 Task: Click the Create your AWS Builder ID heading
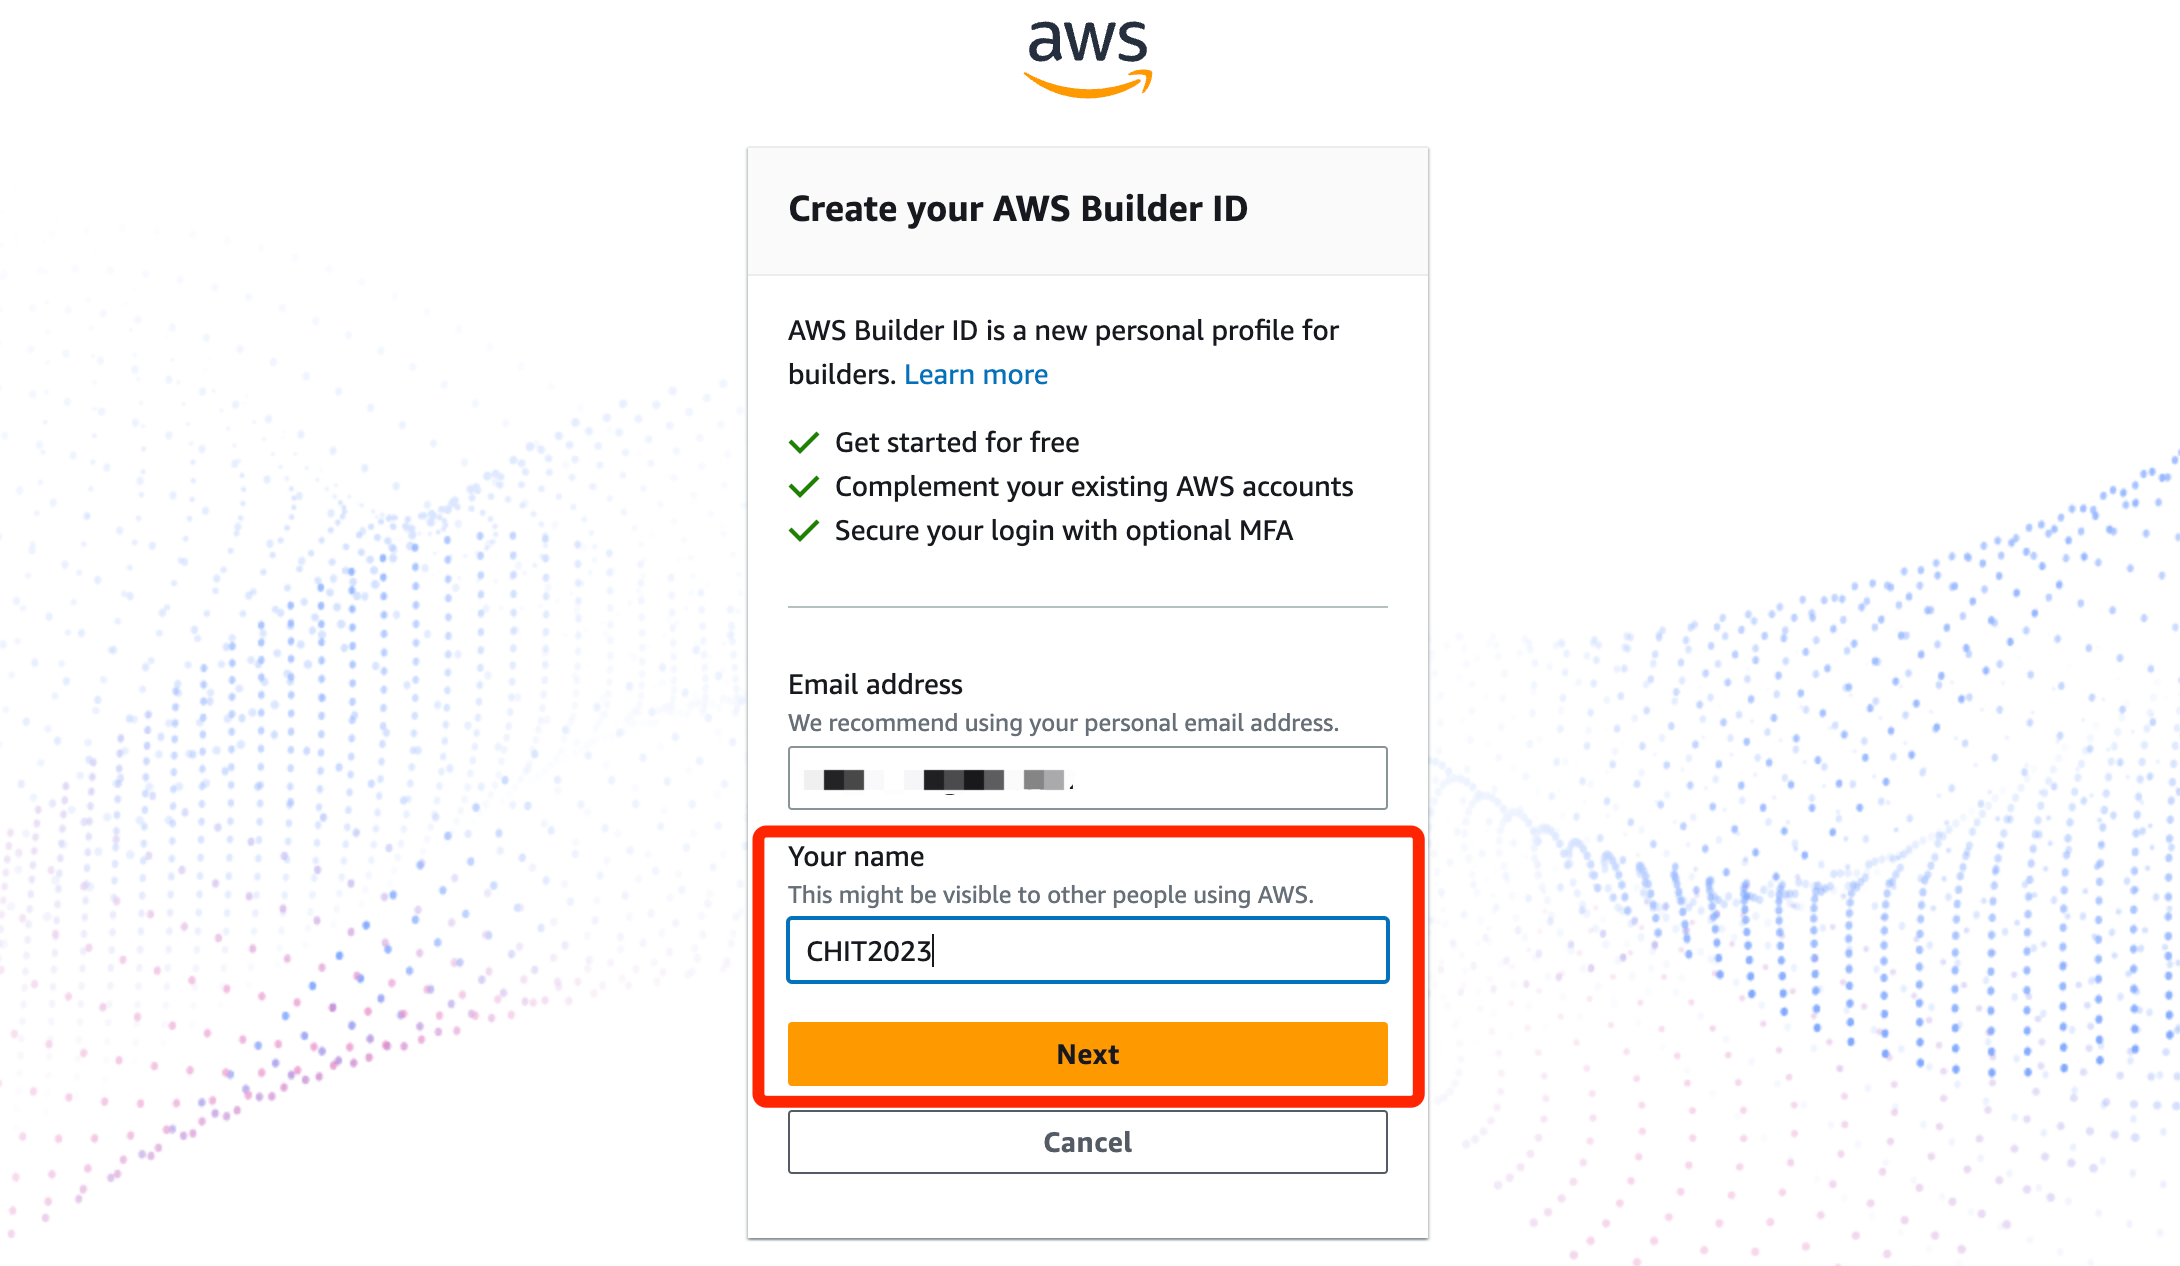(1018, 209)
